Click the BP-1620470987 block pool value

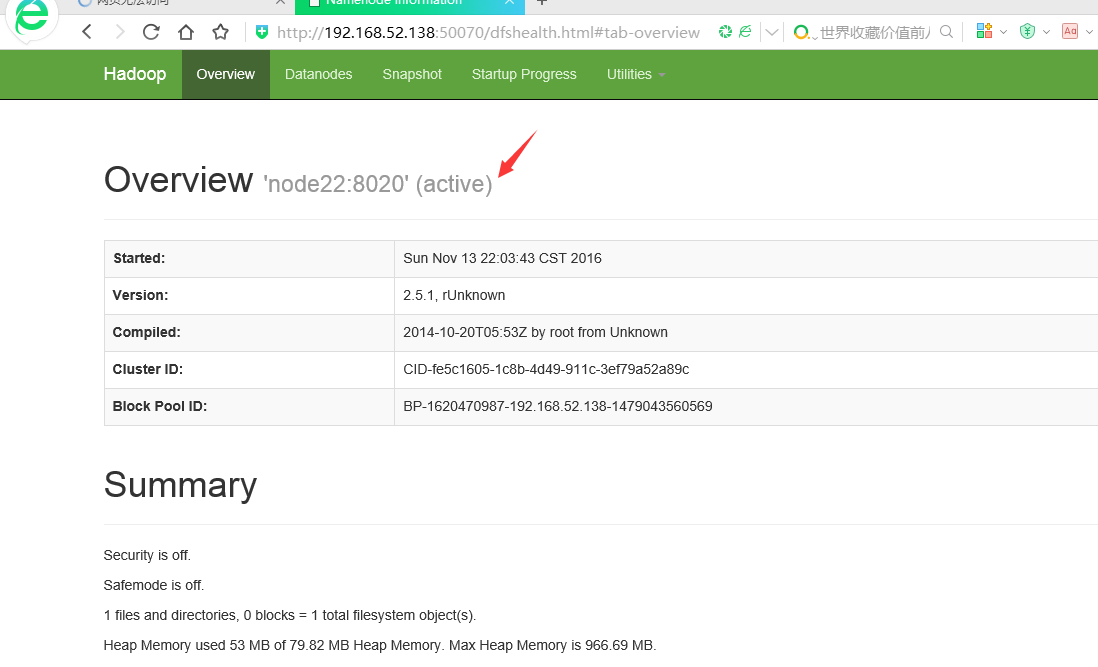click(557, 407)
